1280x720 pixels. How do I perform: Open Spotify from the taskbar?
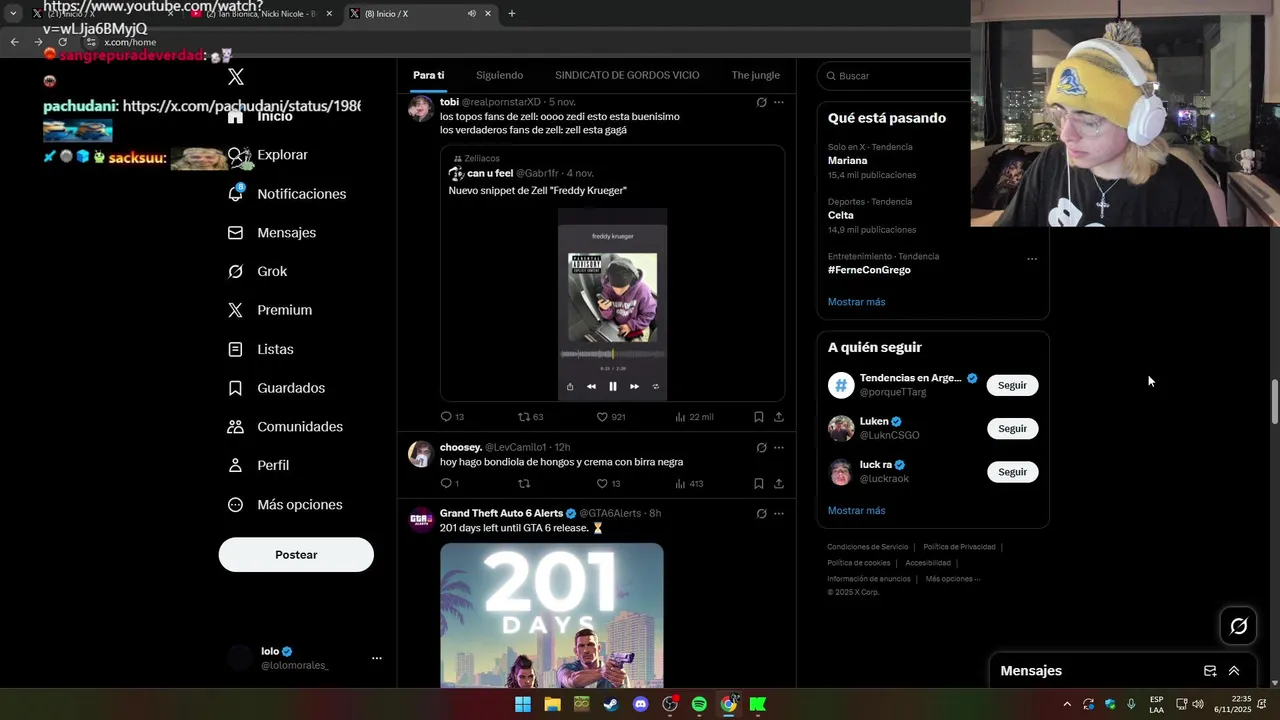point(699,704)
